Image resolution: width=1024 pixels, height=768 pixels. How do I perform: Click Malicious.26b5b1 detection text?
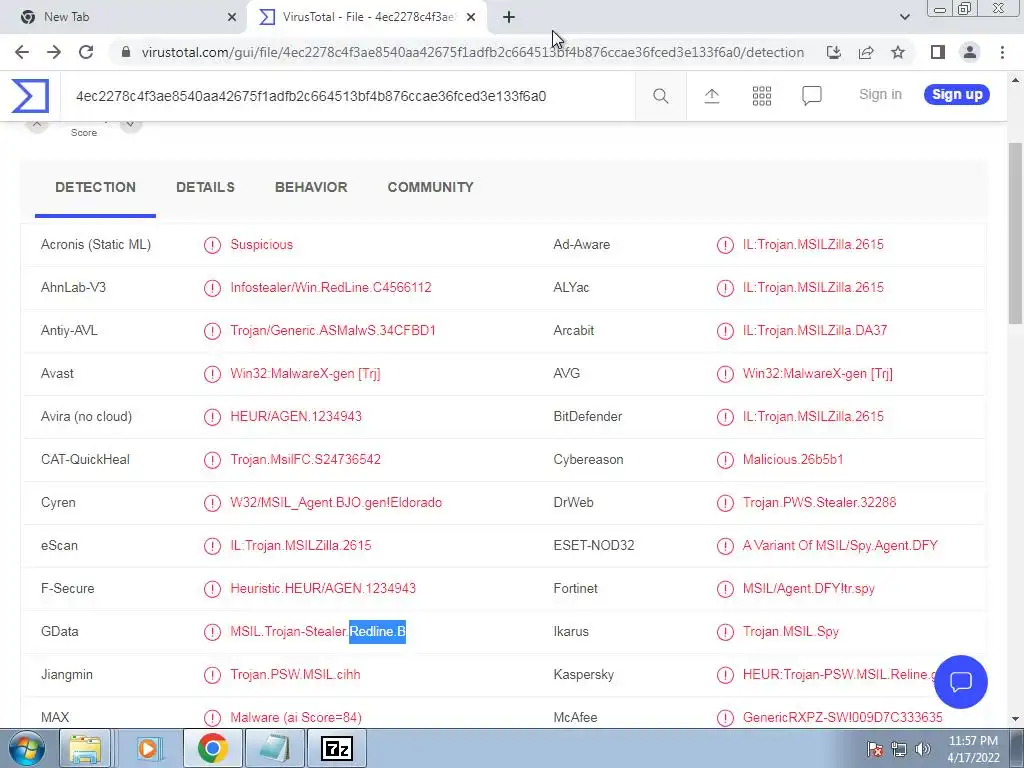pos(793,460)
